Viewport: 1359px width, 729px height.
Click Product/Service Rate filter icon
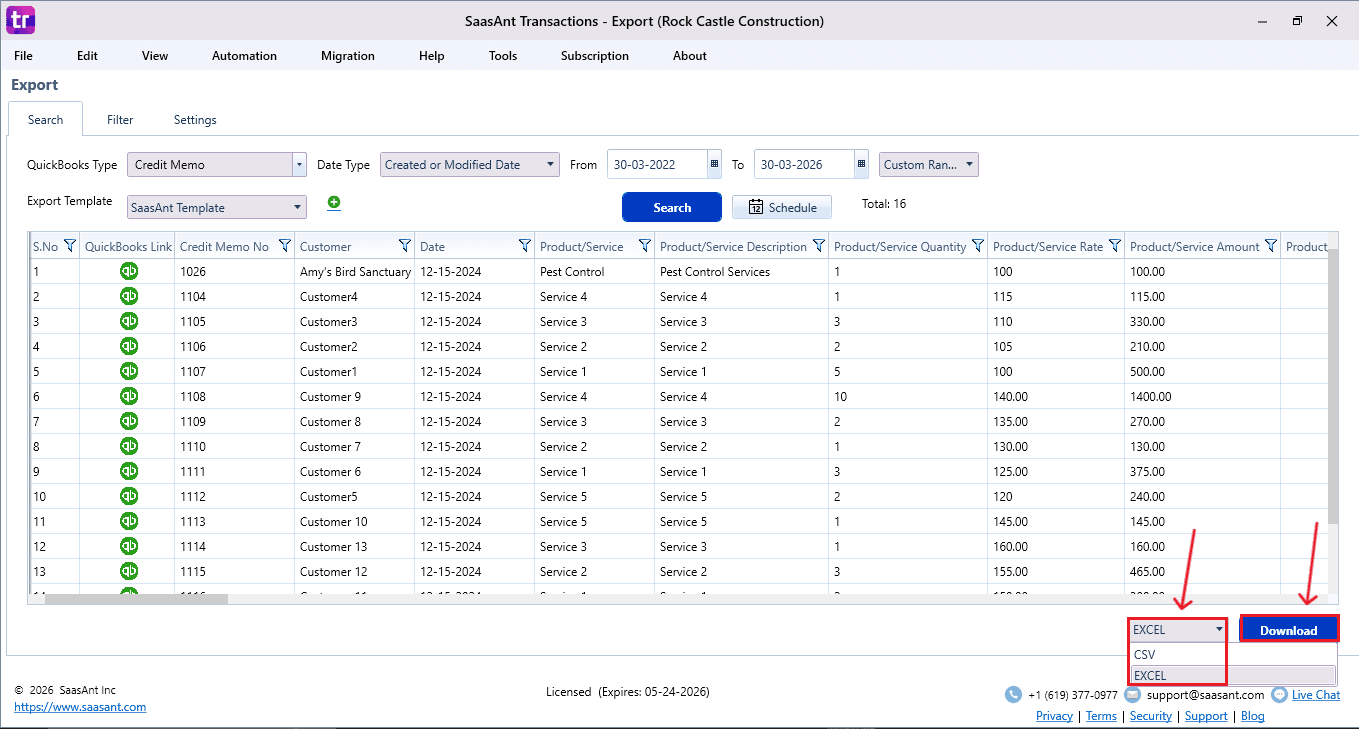1115,246
